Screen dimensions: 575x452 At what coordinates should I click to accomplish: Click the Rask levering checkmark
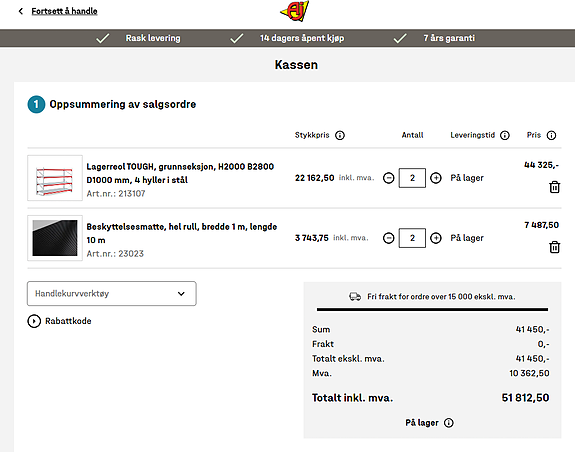coord(102,38)
